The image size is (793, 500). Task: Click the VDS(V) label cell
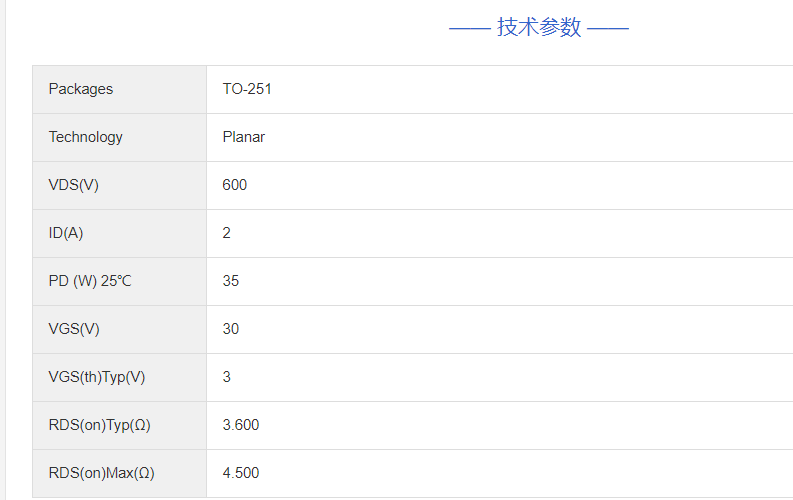(x=74, y=185)
